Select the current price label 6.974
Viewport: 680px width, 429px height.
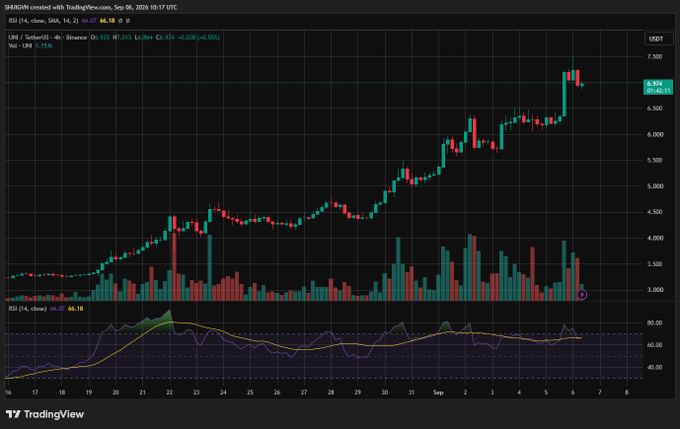(x=658, y=87)
